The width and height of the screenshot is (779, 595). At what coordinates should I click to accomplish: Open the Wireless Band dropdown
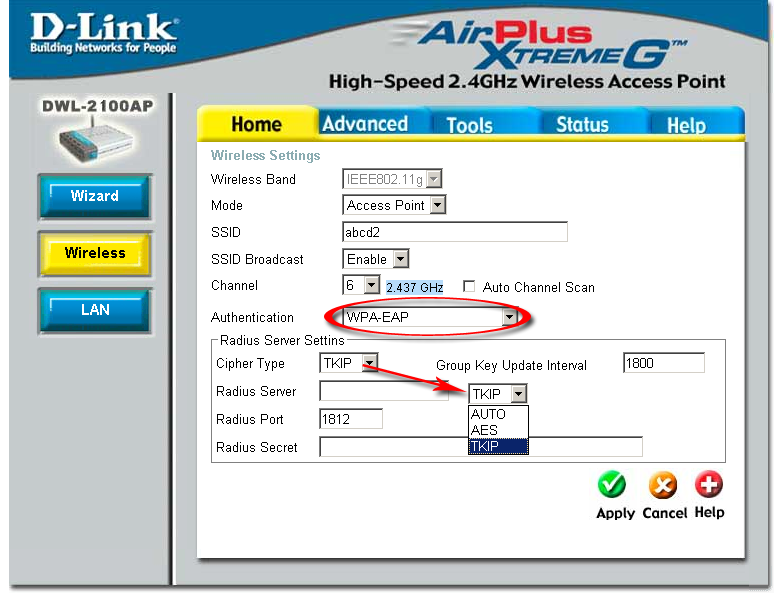point(392,179)
